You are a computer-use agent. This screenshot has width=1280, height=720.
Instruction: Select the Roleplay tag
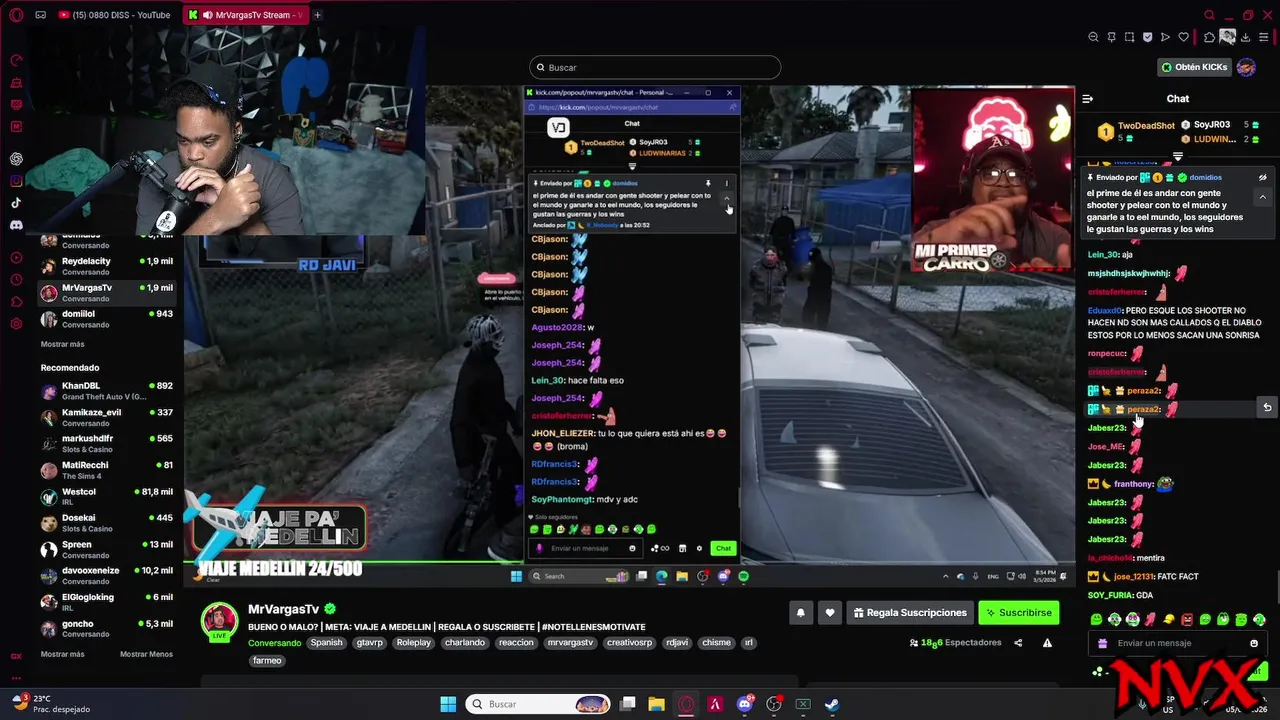click(x=414, y=643)
